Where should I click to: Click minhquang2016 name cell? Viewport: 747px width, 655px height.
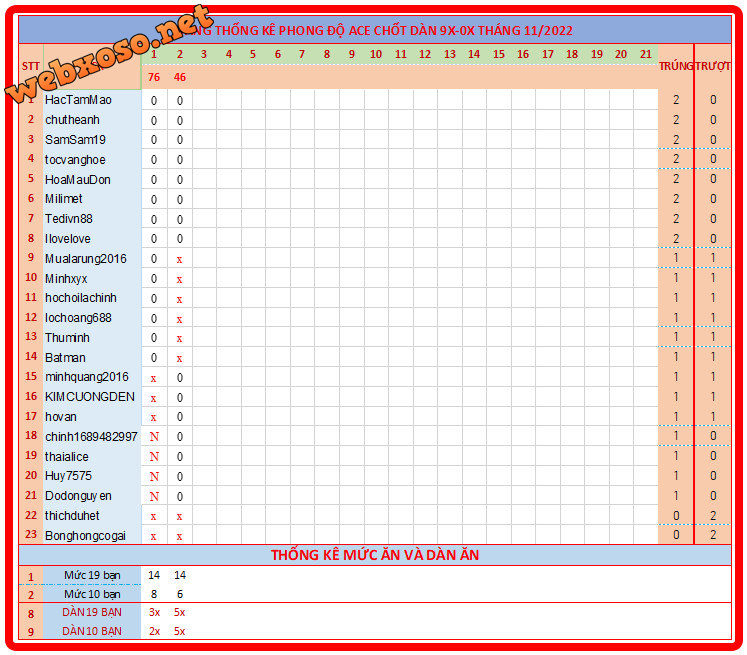pyautogui.click(x=87, y=377)
